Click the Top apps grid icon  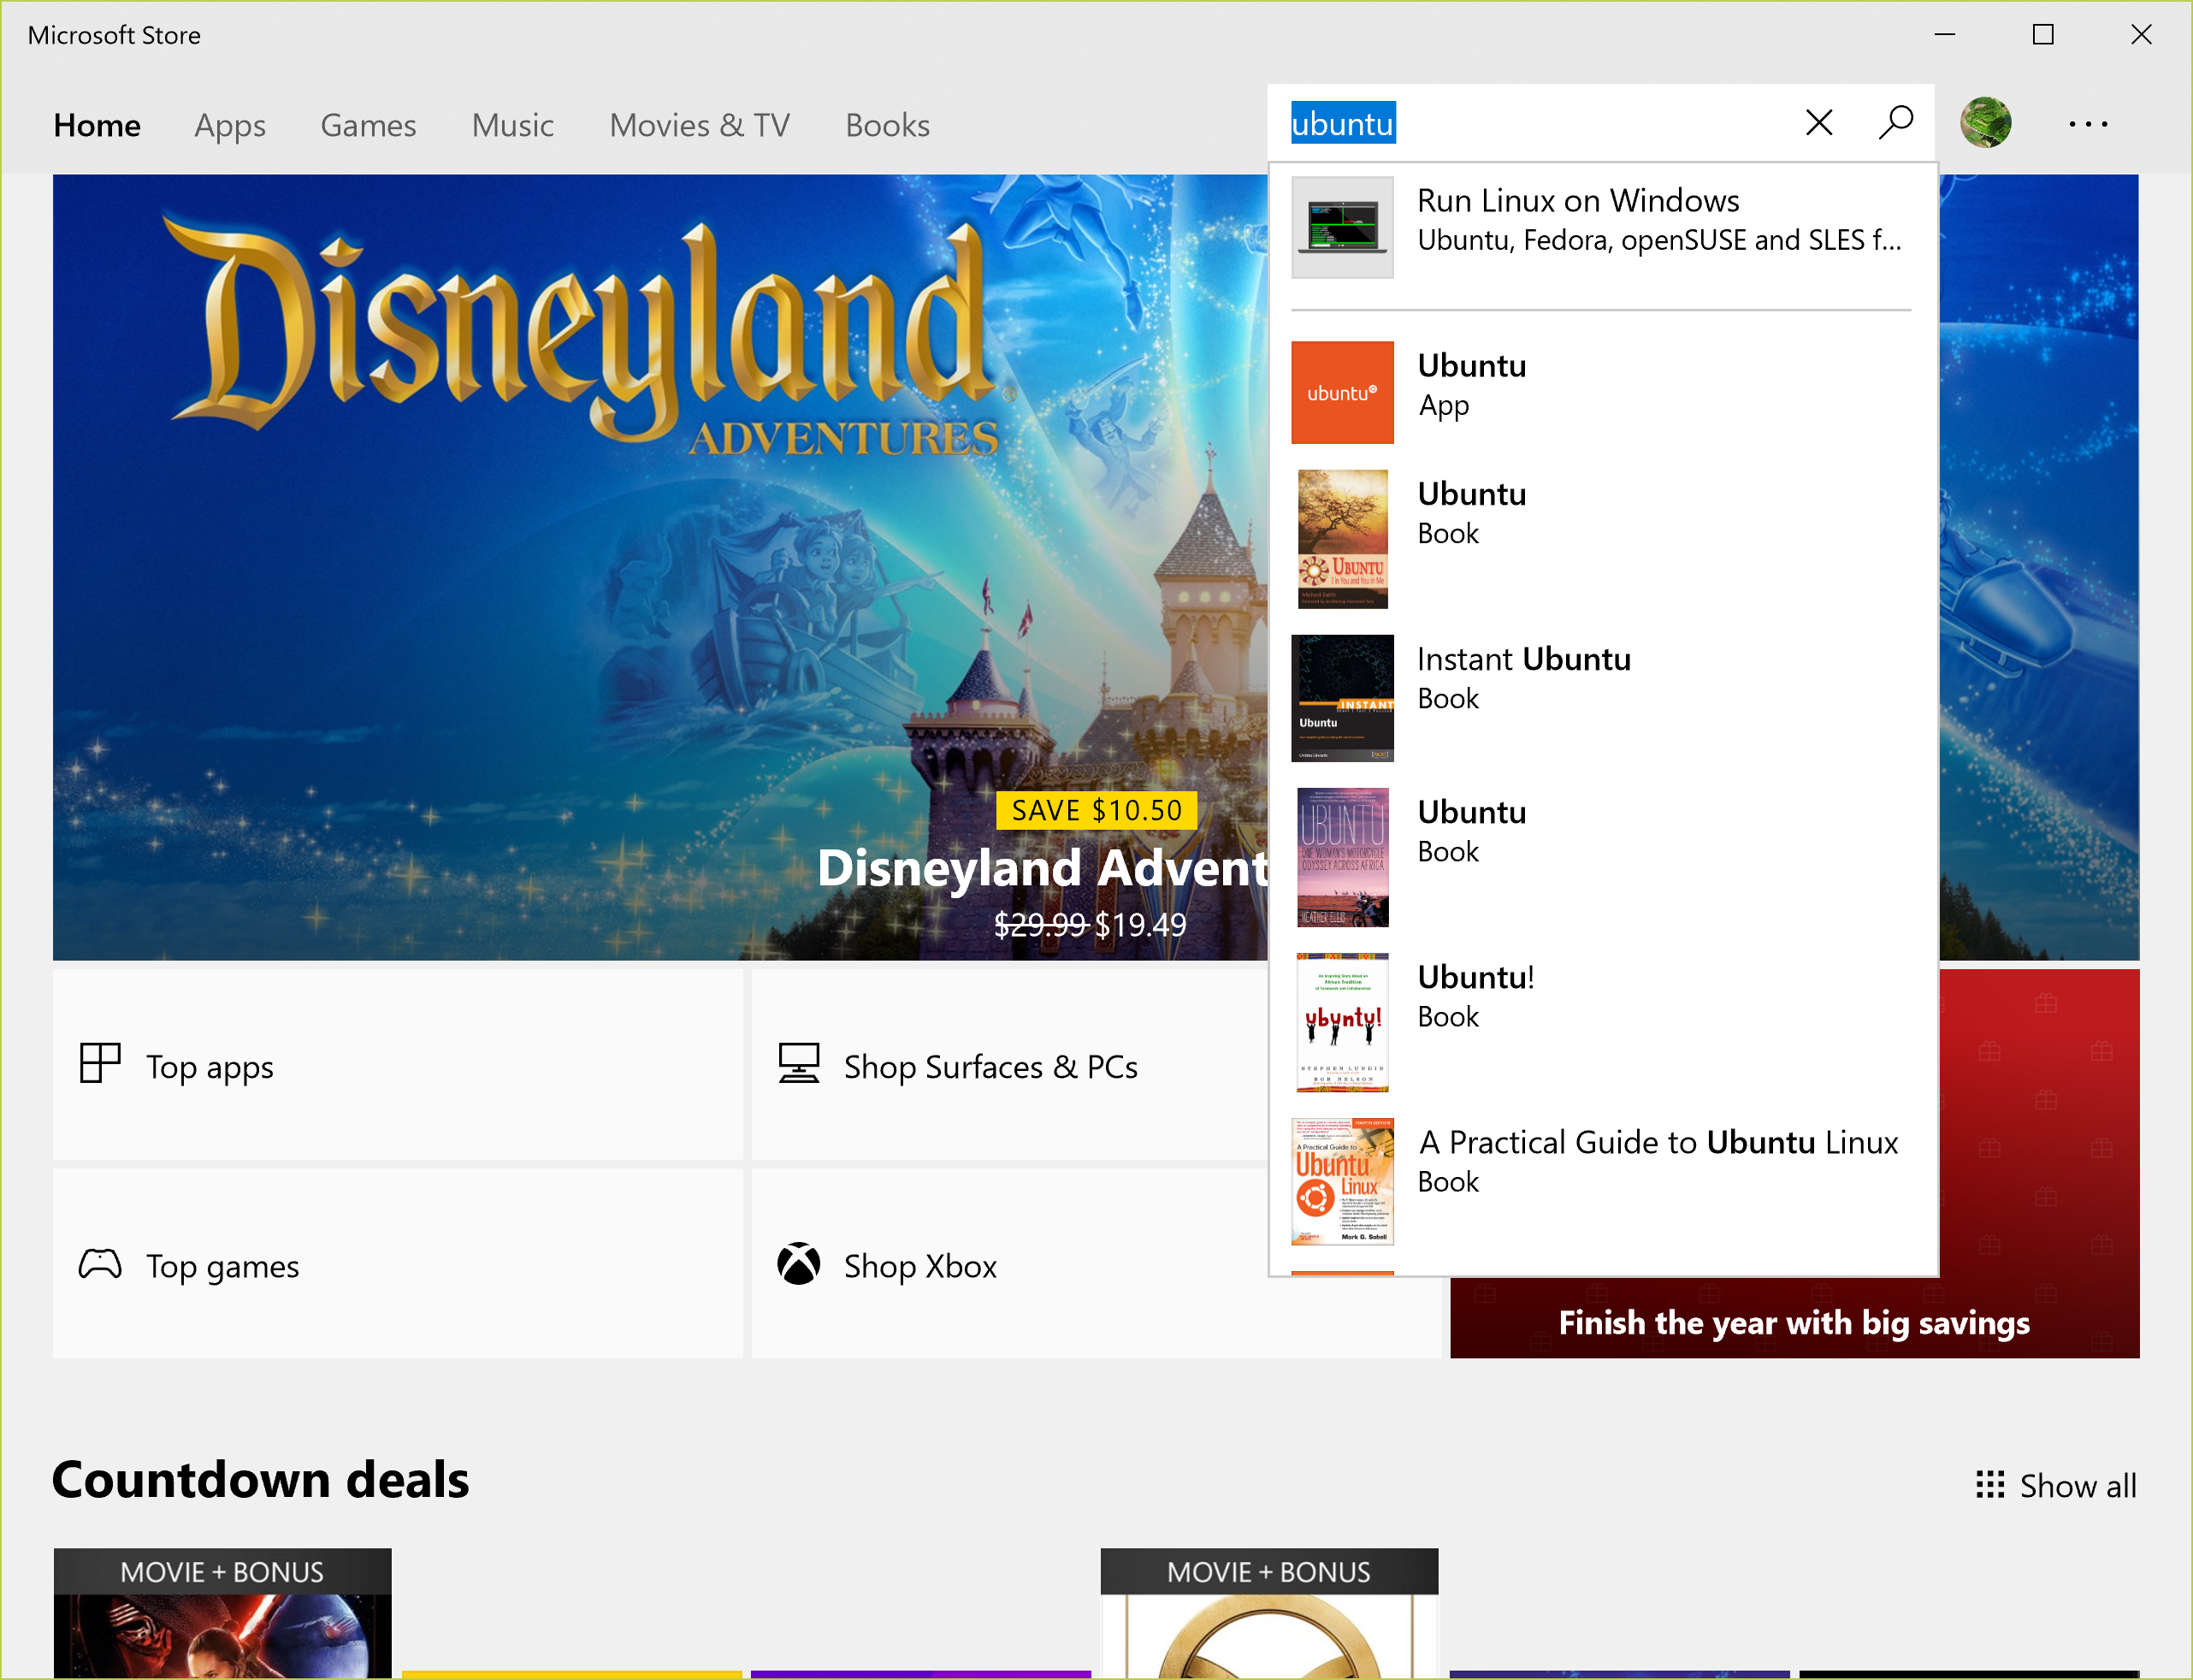coord(100,1063)
